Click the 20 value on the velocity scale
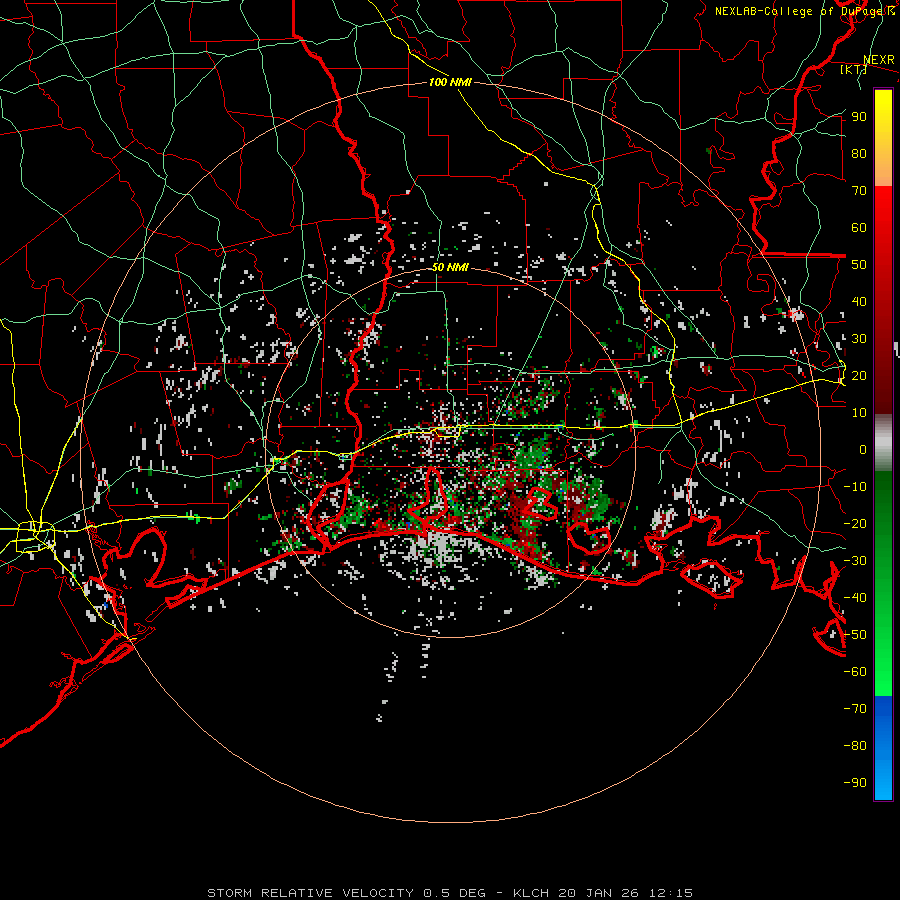 [x=859, y=376]
